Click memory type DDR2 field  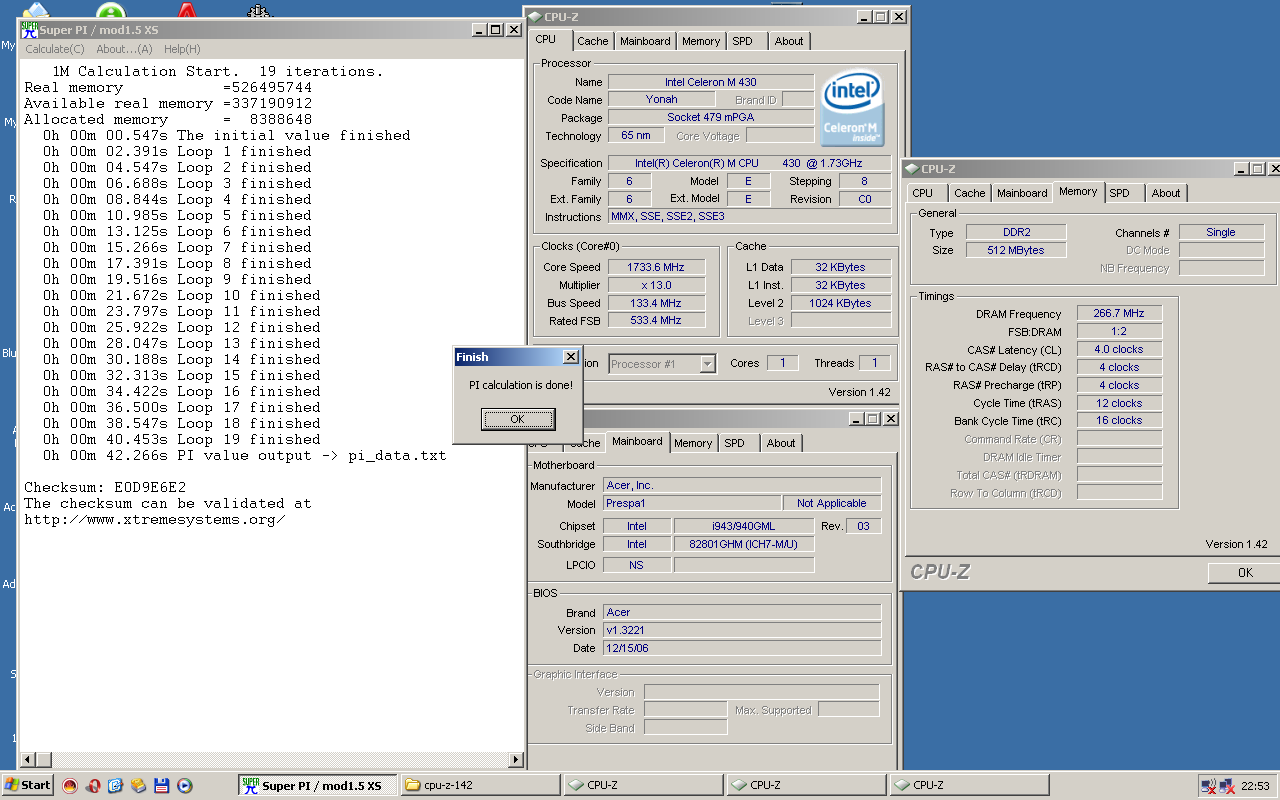point(1016,232)
